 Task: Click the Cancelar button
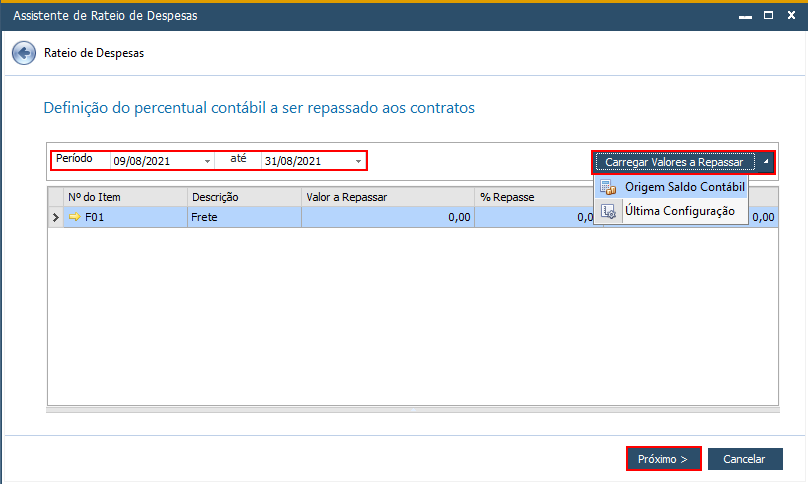(745, 459)
